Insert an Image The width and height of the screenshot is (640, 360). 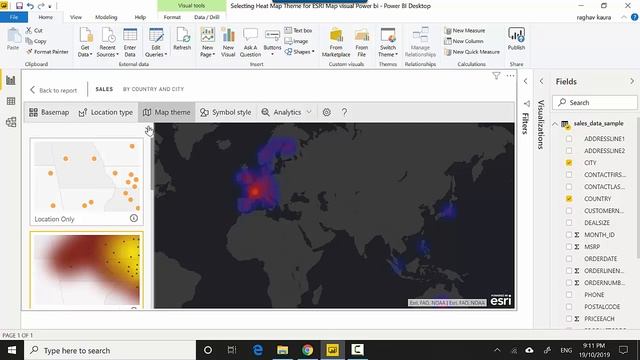coord(296,41)
